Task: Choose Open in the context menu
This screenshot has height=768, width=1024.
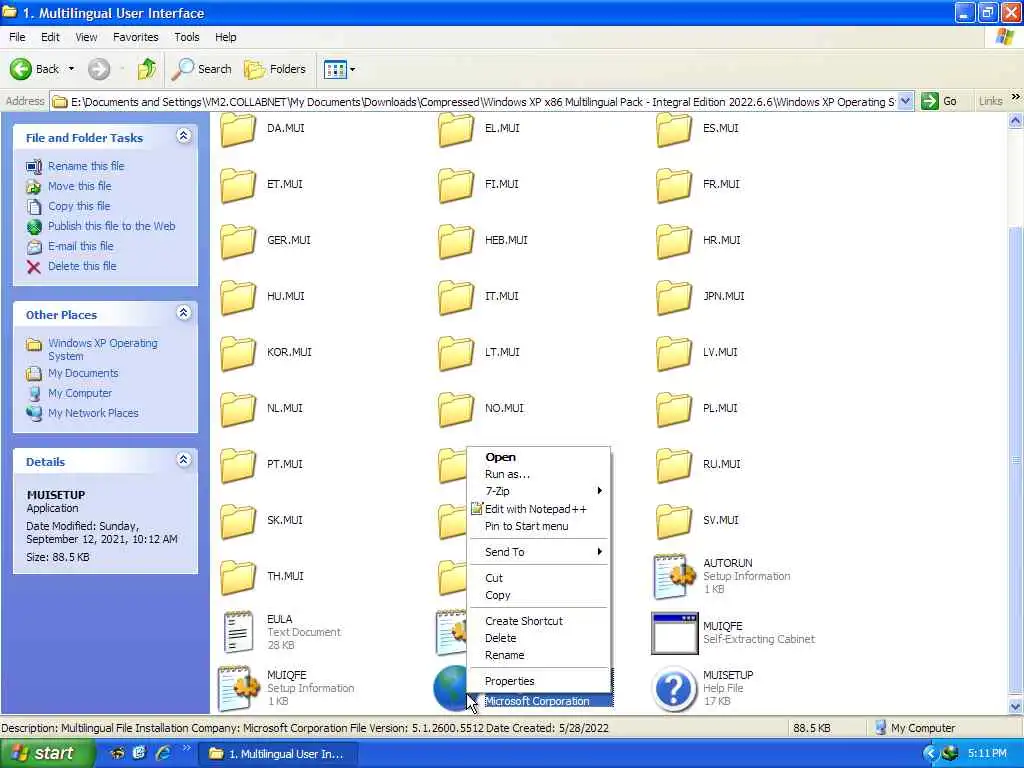Action: click(539, 457)
